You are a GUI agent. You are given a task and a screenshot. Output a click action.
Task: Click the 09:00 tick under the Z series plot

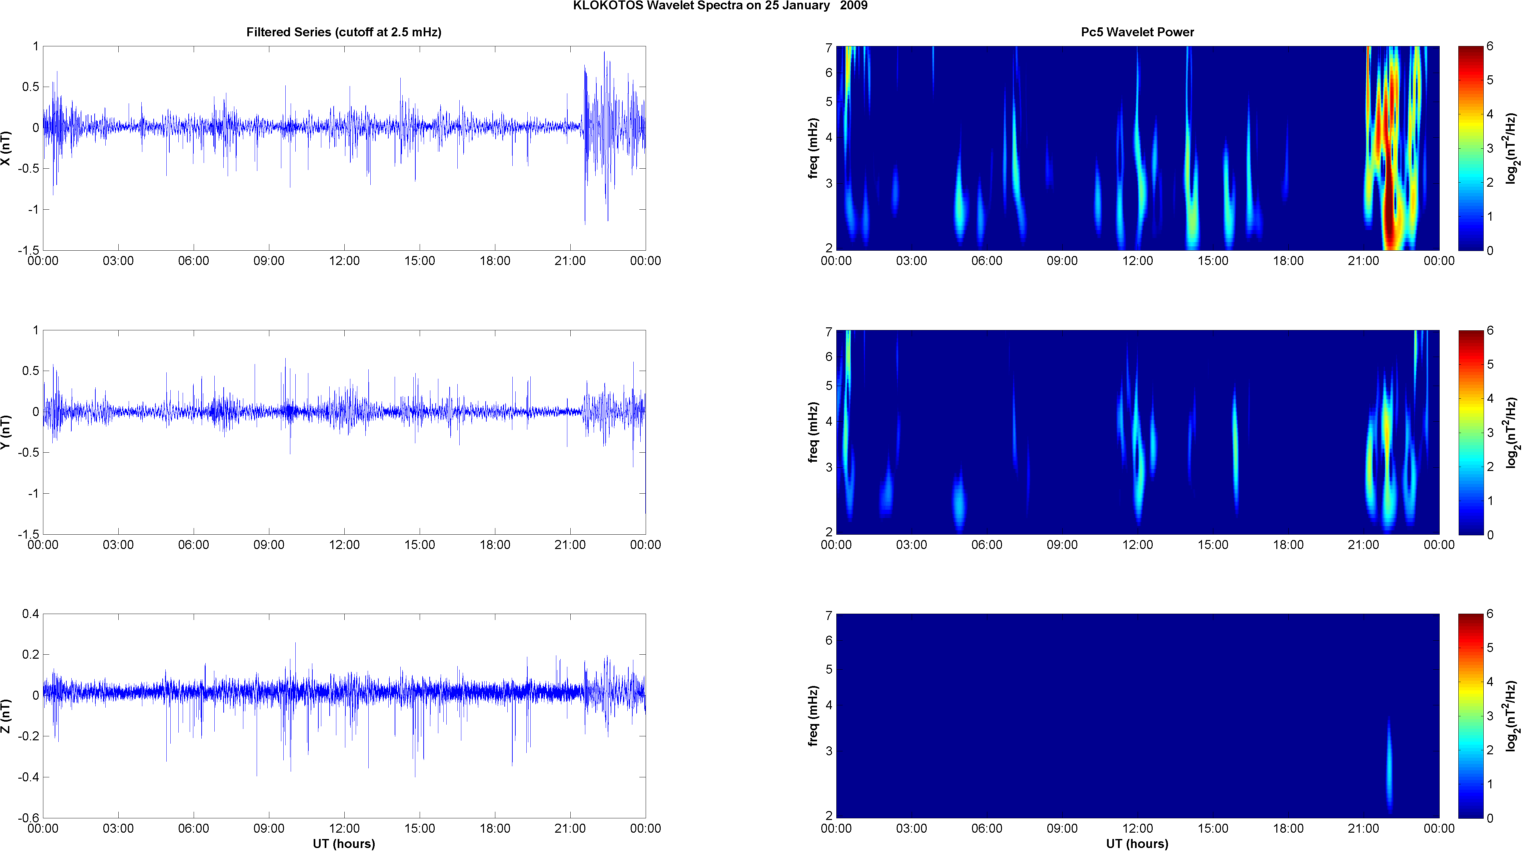(269, 828)
